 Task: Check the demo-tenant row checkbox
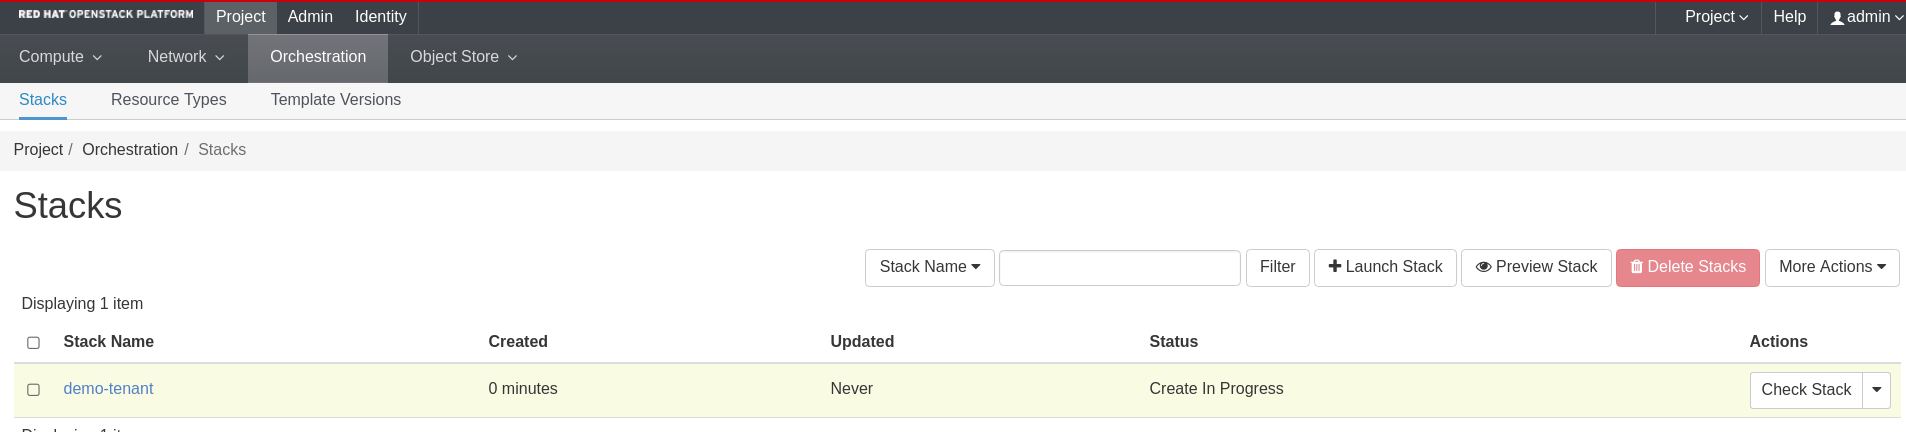pos(33,390)
